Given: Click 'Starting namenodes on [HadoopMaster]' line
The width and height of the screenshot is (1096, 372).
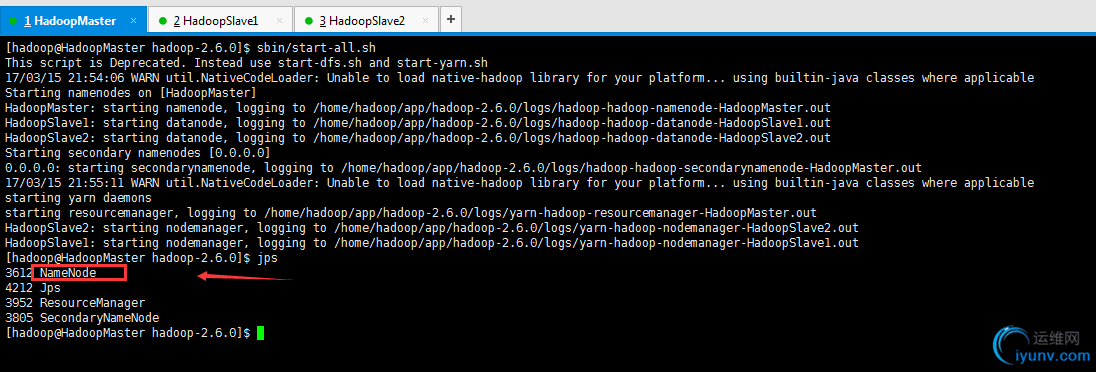Looking at the screenshot, I should [x=131, y=92].
